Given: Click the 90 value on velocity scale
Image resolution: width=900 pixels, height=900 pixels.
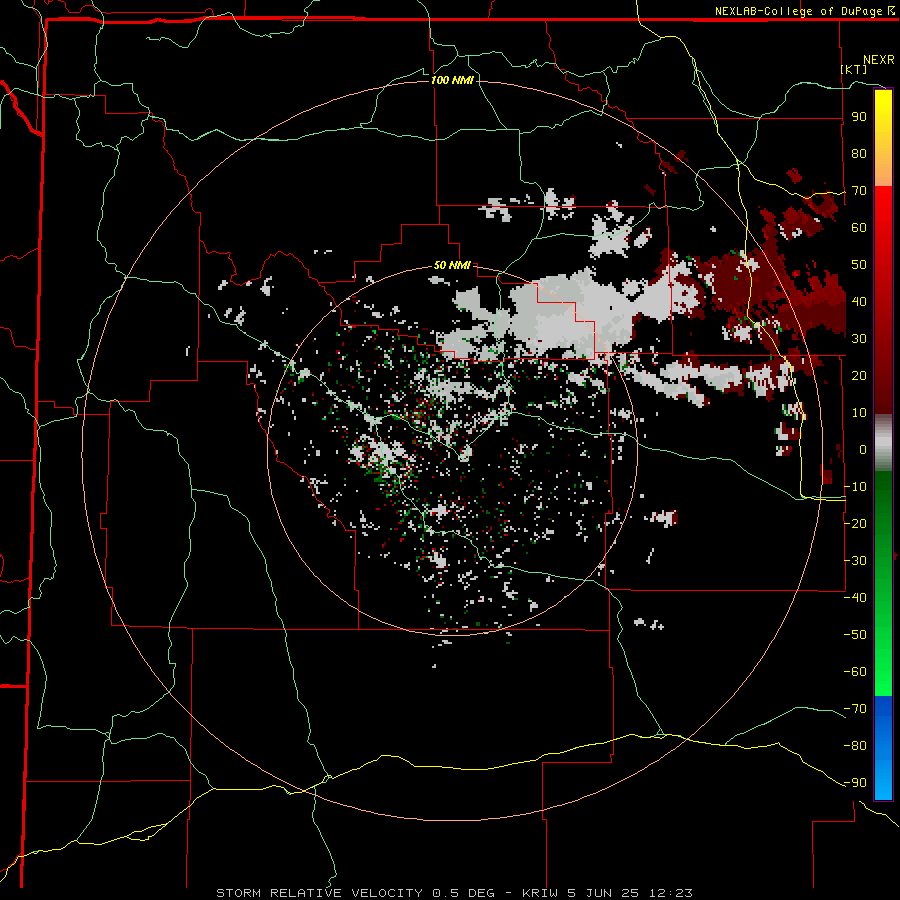Looking at the screenshot, I should coord(859,117).
